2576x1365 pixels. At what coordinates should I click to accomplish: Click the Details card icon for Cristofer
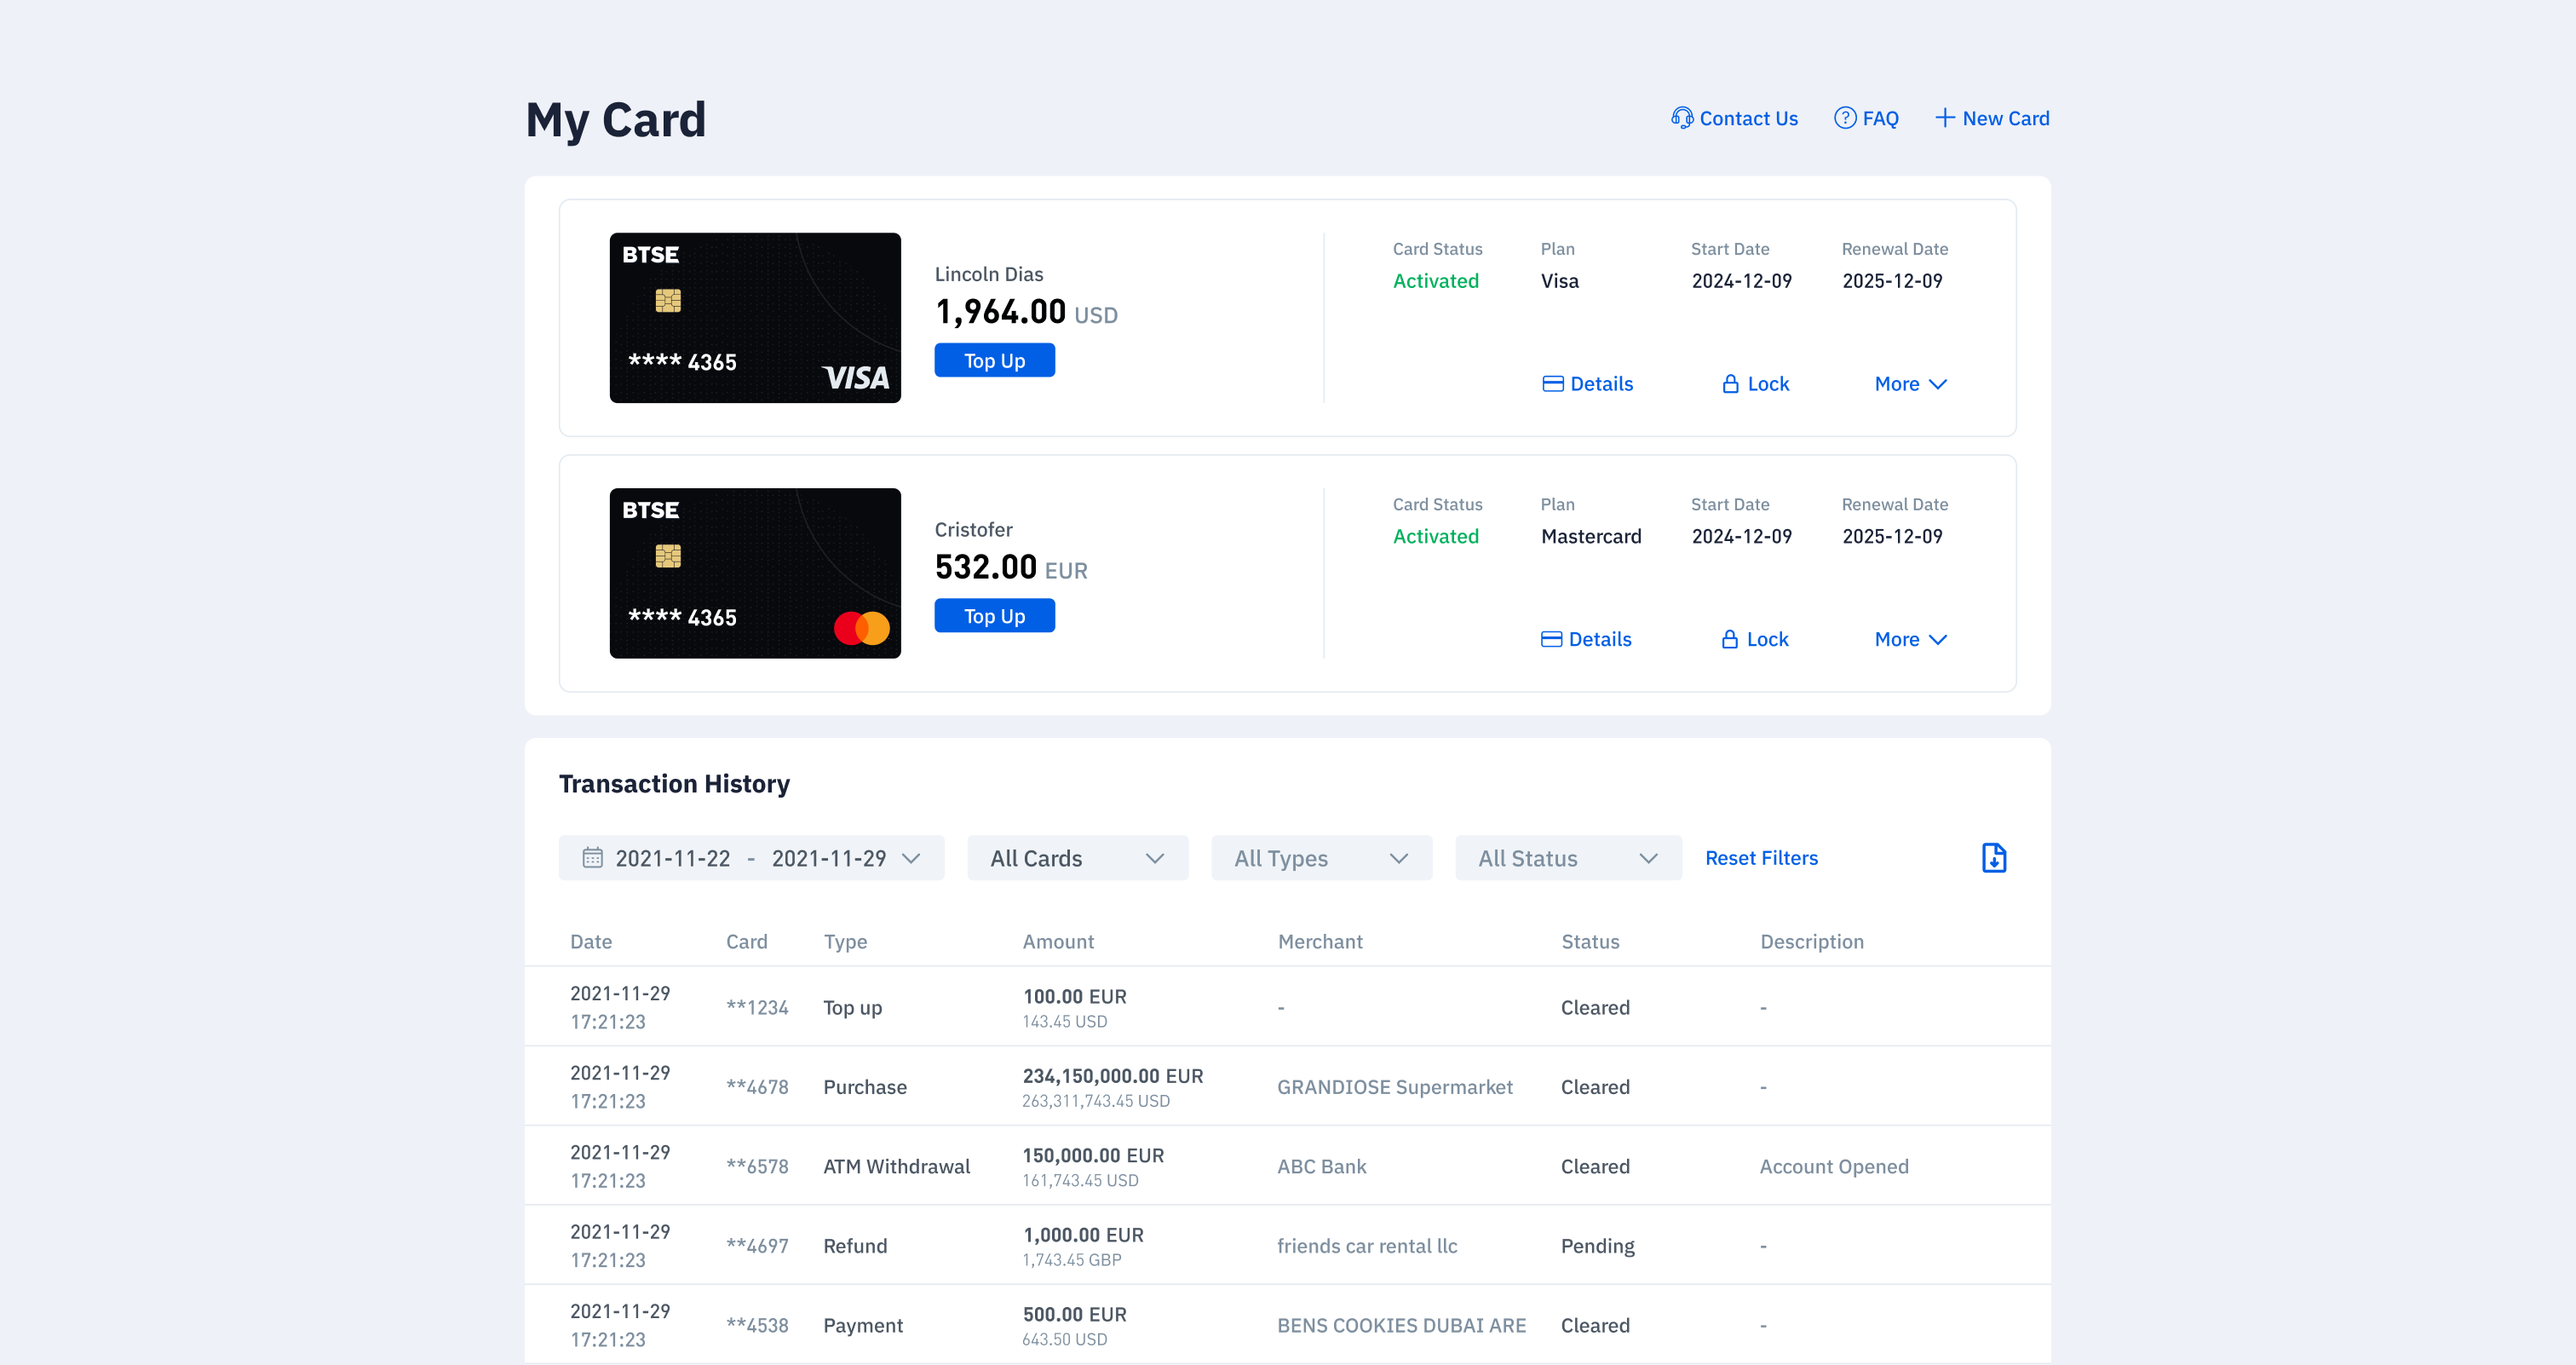[1551, 639]
